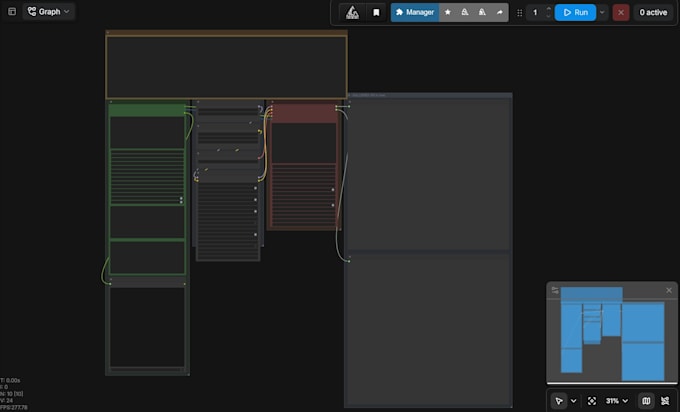680x412 pixels.
Task: Click the bookmark icon in the top toolbar
Action: click(x=376, y=13)
